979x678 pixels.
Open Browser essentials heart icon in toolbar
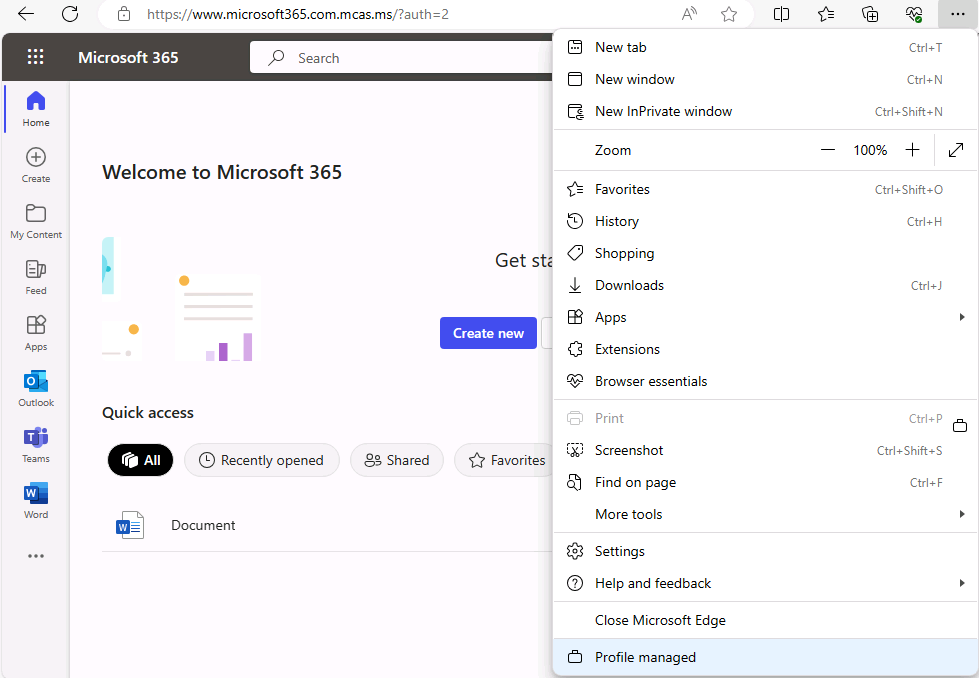(x=914, y=14)
